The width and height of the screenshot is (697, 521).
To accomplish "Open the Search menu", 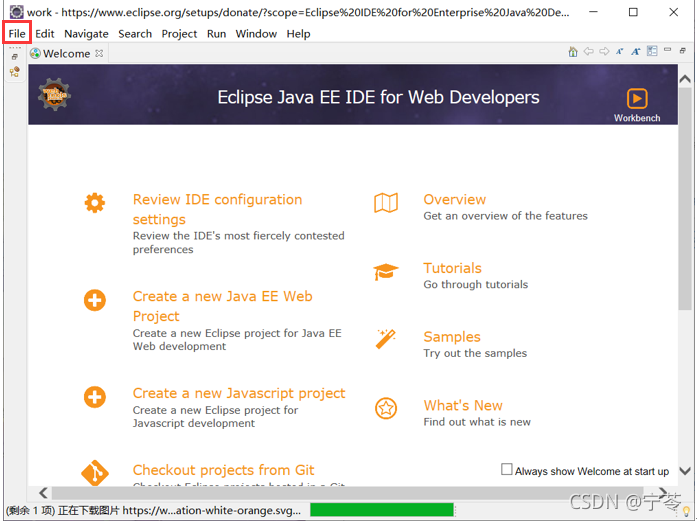I will click(x=135, y=34).
